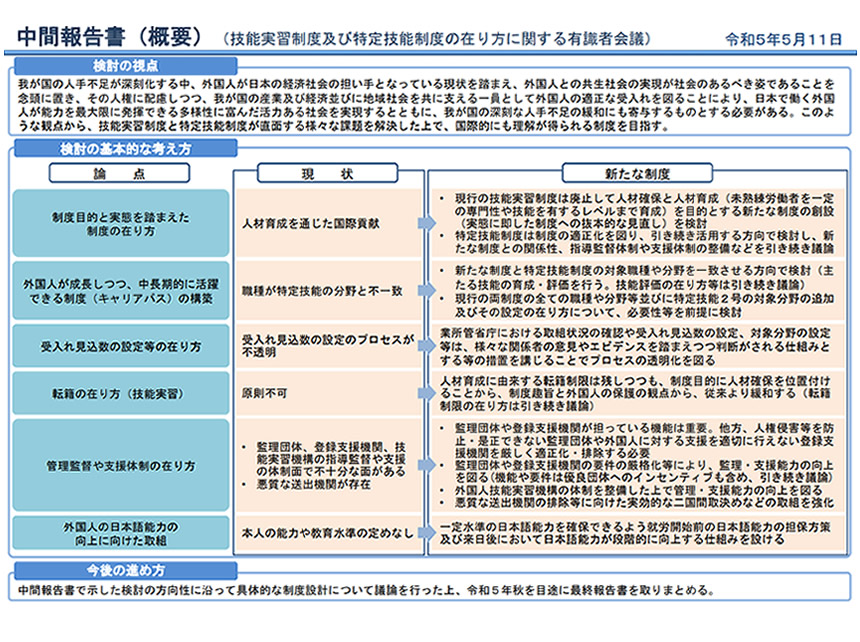
Task: Click the cell "受入れ見込数の設定のプロセスが不透明"
Action: coord(328,346)
